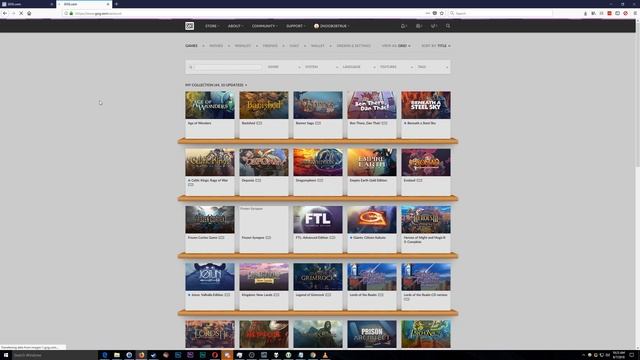This screenshot has height=360, width=640.
Task: Open the TAGS filter dropdown
Action: click(x=433, y=67)
